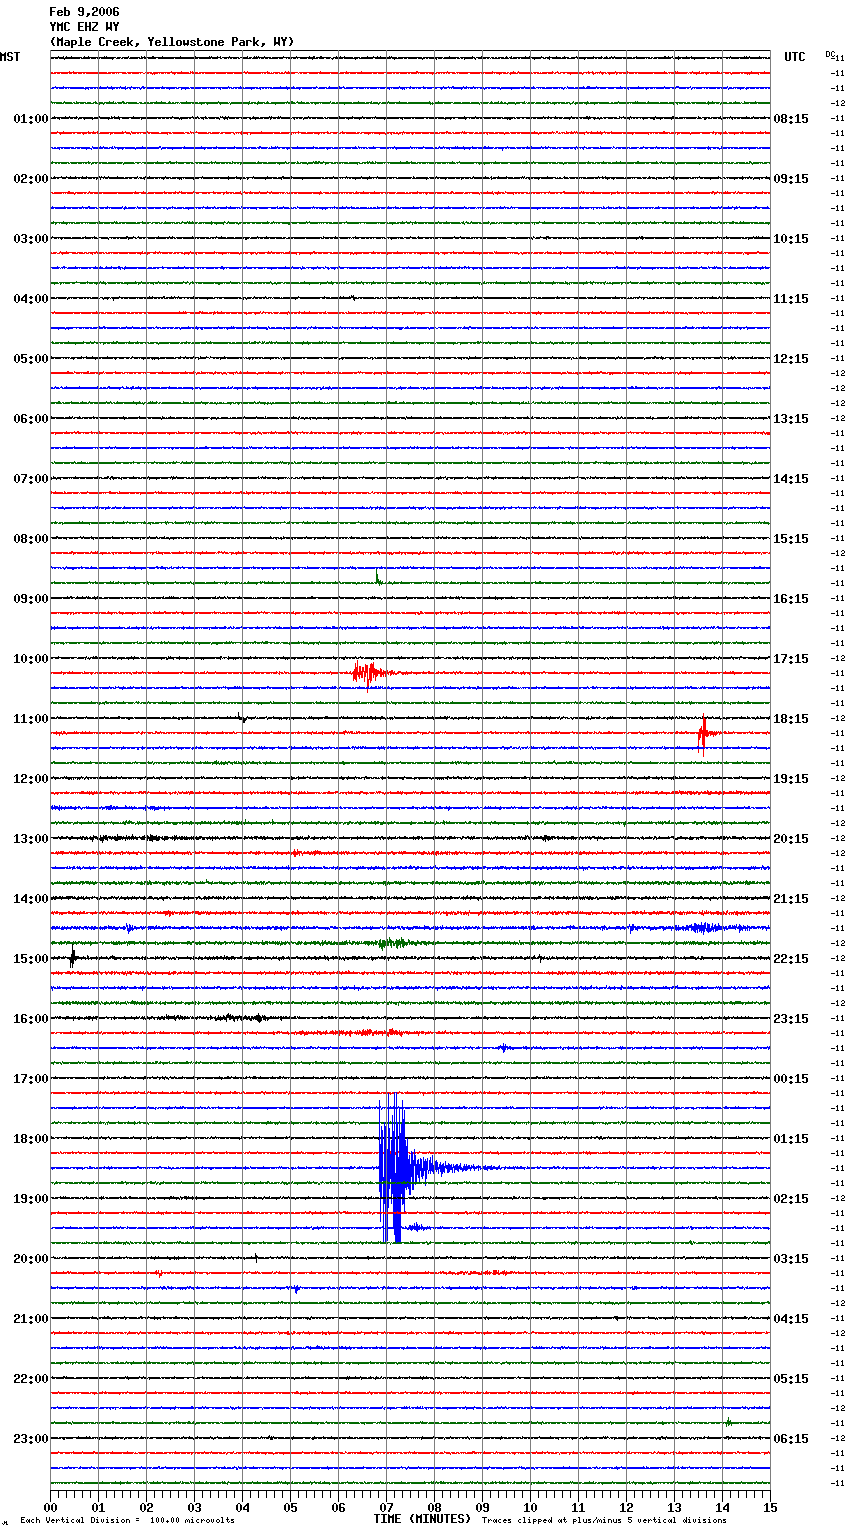Click the 03:15 UTC time label

[791, 1259]
